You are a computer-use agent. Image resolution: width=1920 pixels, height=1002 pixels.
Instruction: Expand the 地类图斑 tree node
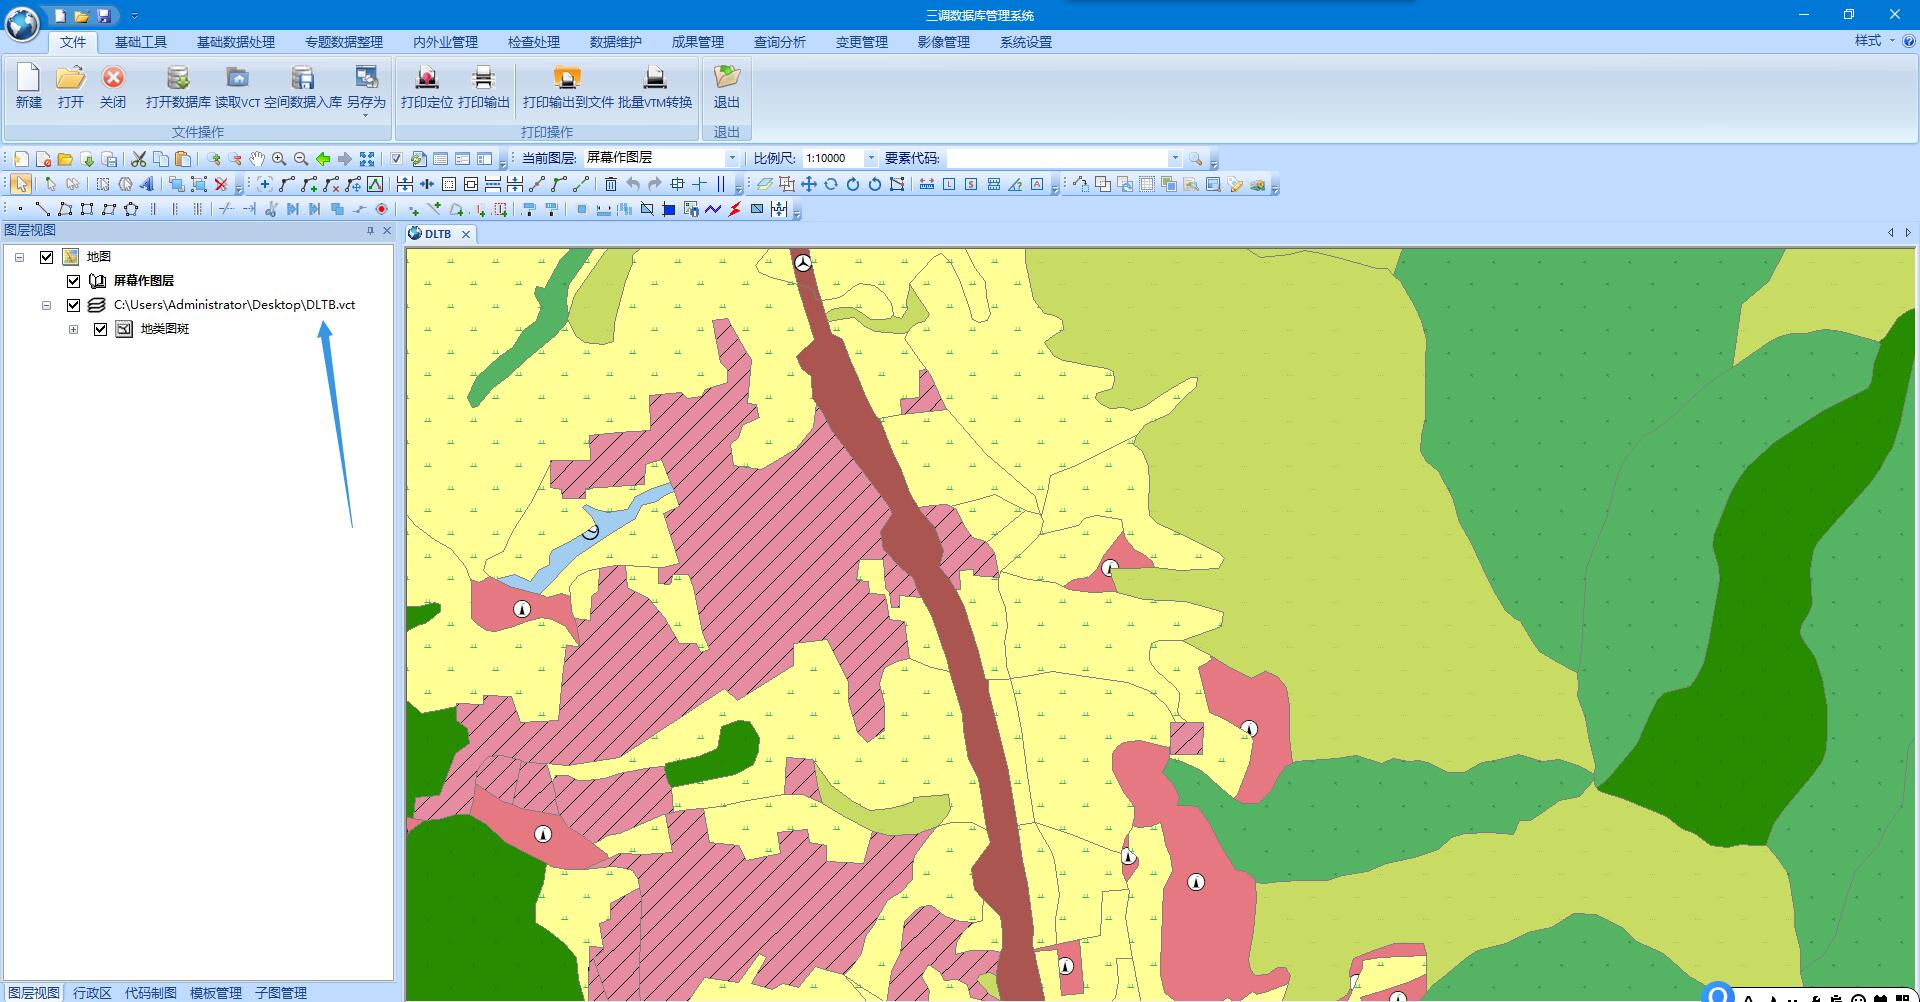(73, 329)
